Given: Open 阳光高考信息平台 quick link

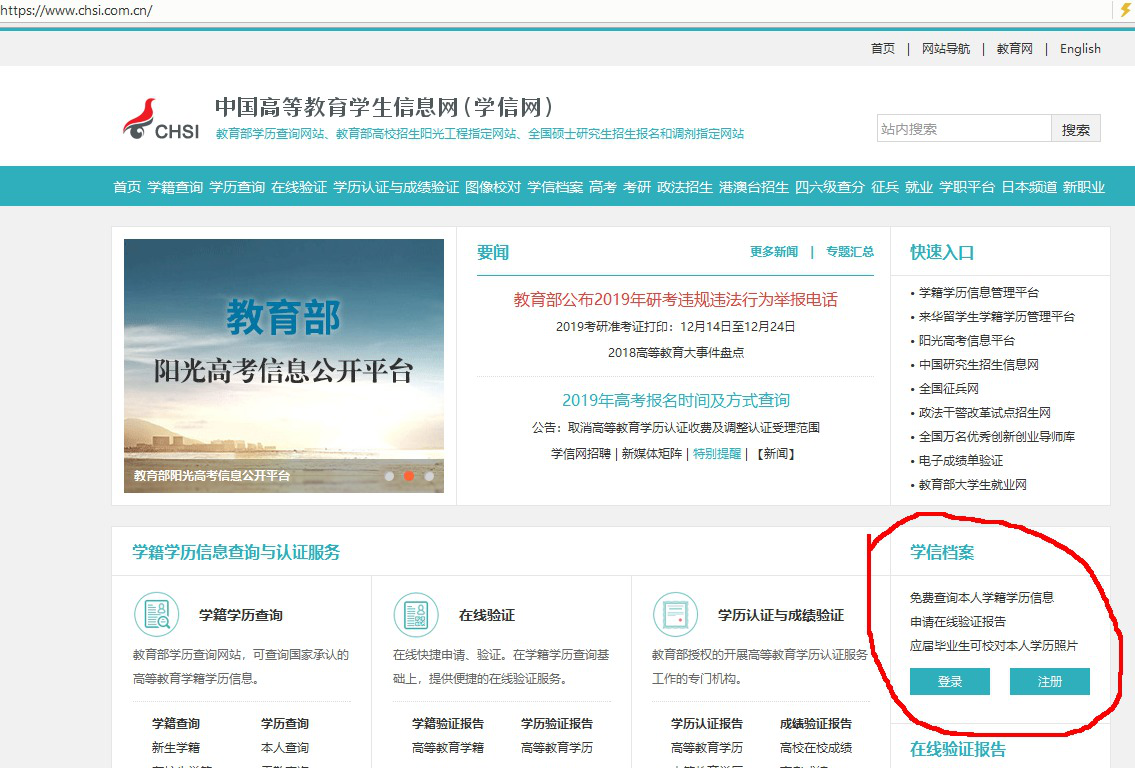Looking at the screenshot, I should coord(967,341).
